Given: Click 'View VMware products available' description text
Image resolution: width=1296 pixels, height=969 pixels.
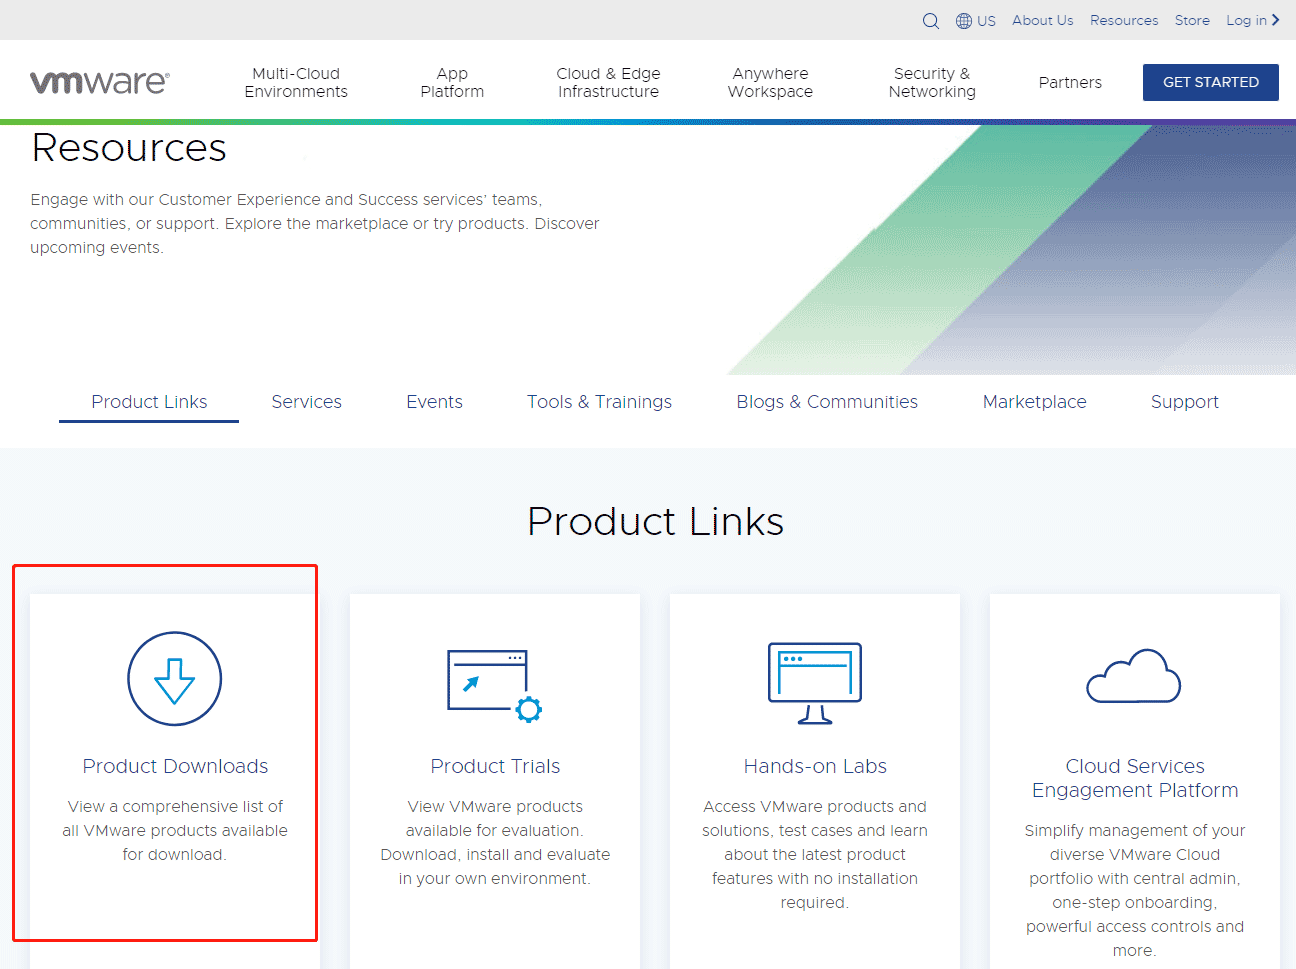Looking at the screenshot, I should pos(495,842).
